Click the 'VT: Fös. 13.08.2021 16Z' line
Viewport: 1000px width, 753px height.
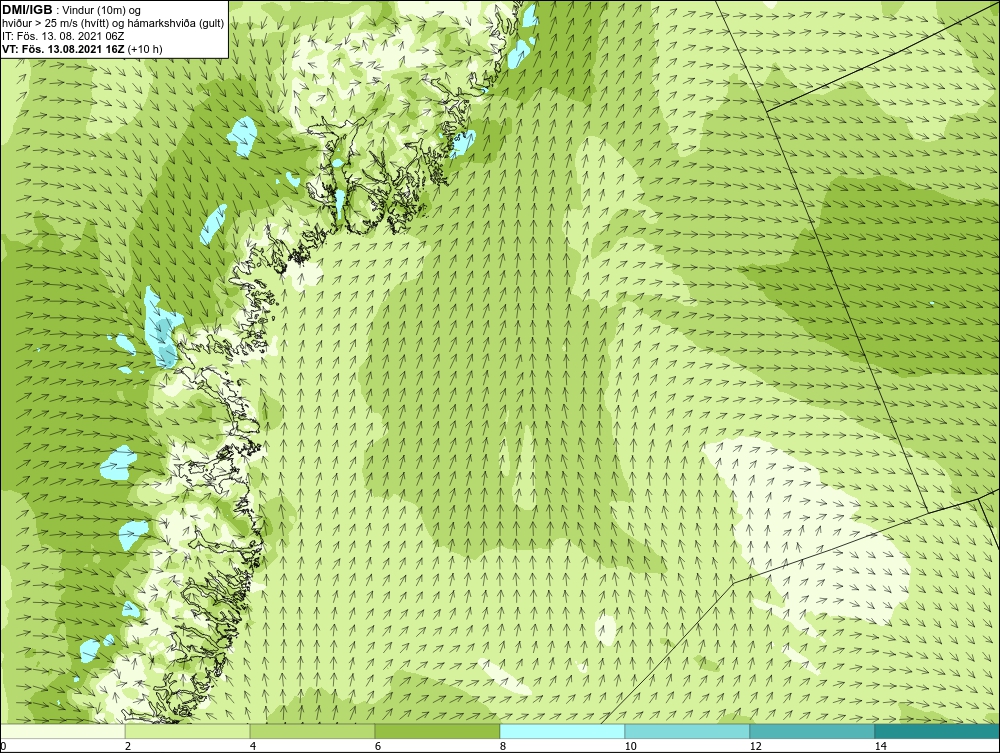pos(64,49)
